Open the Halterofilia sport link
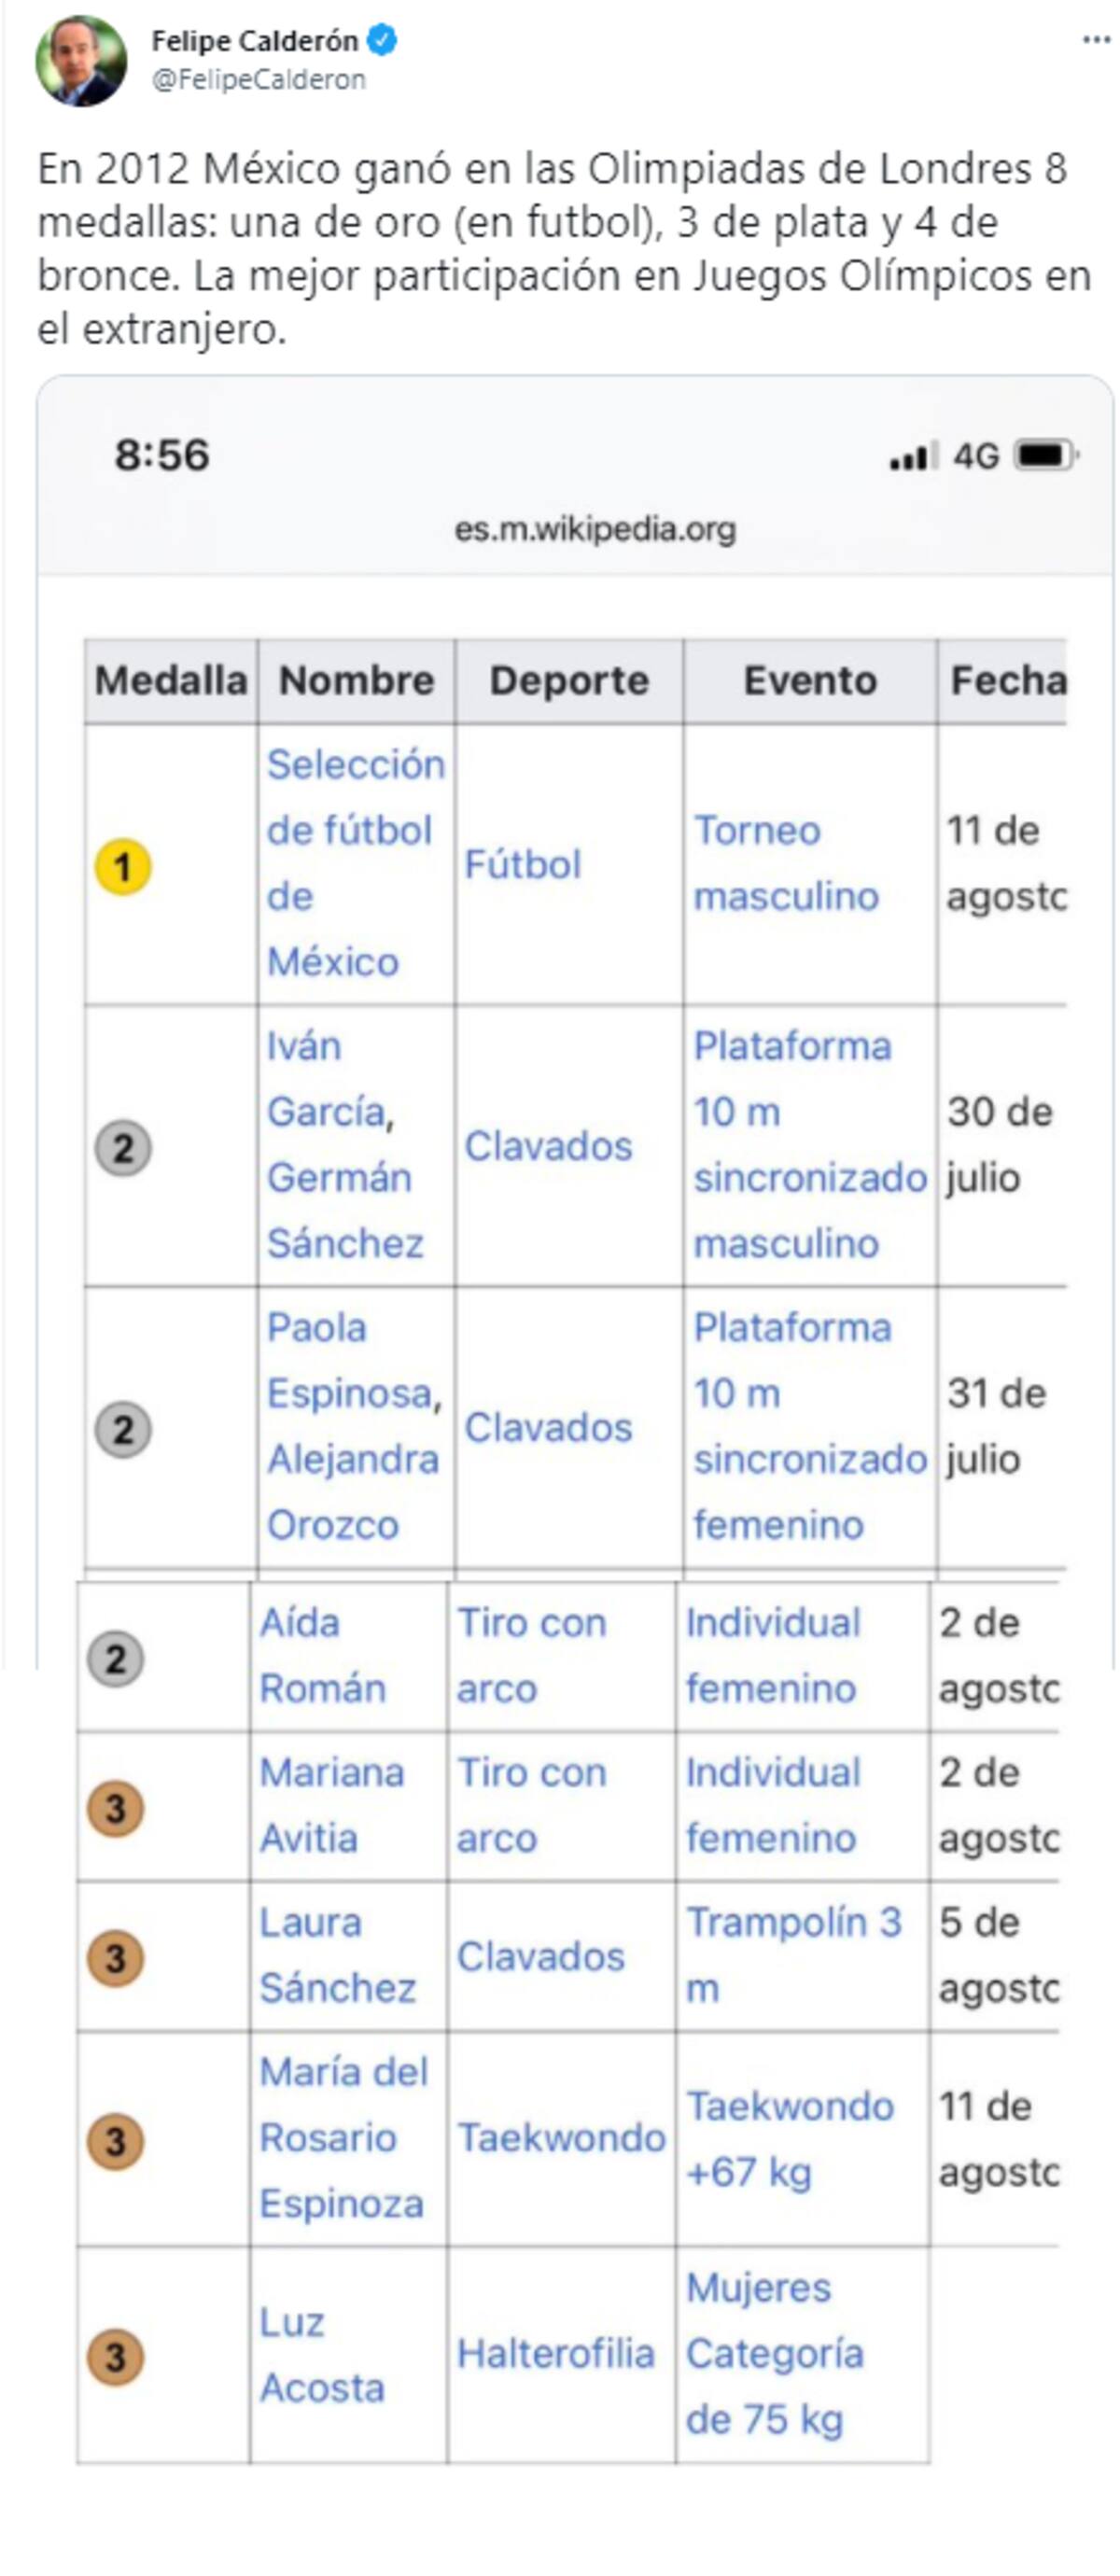Viewport: 1120px width, 2576px height. click(555, 2354)
